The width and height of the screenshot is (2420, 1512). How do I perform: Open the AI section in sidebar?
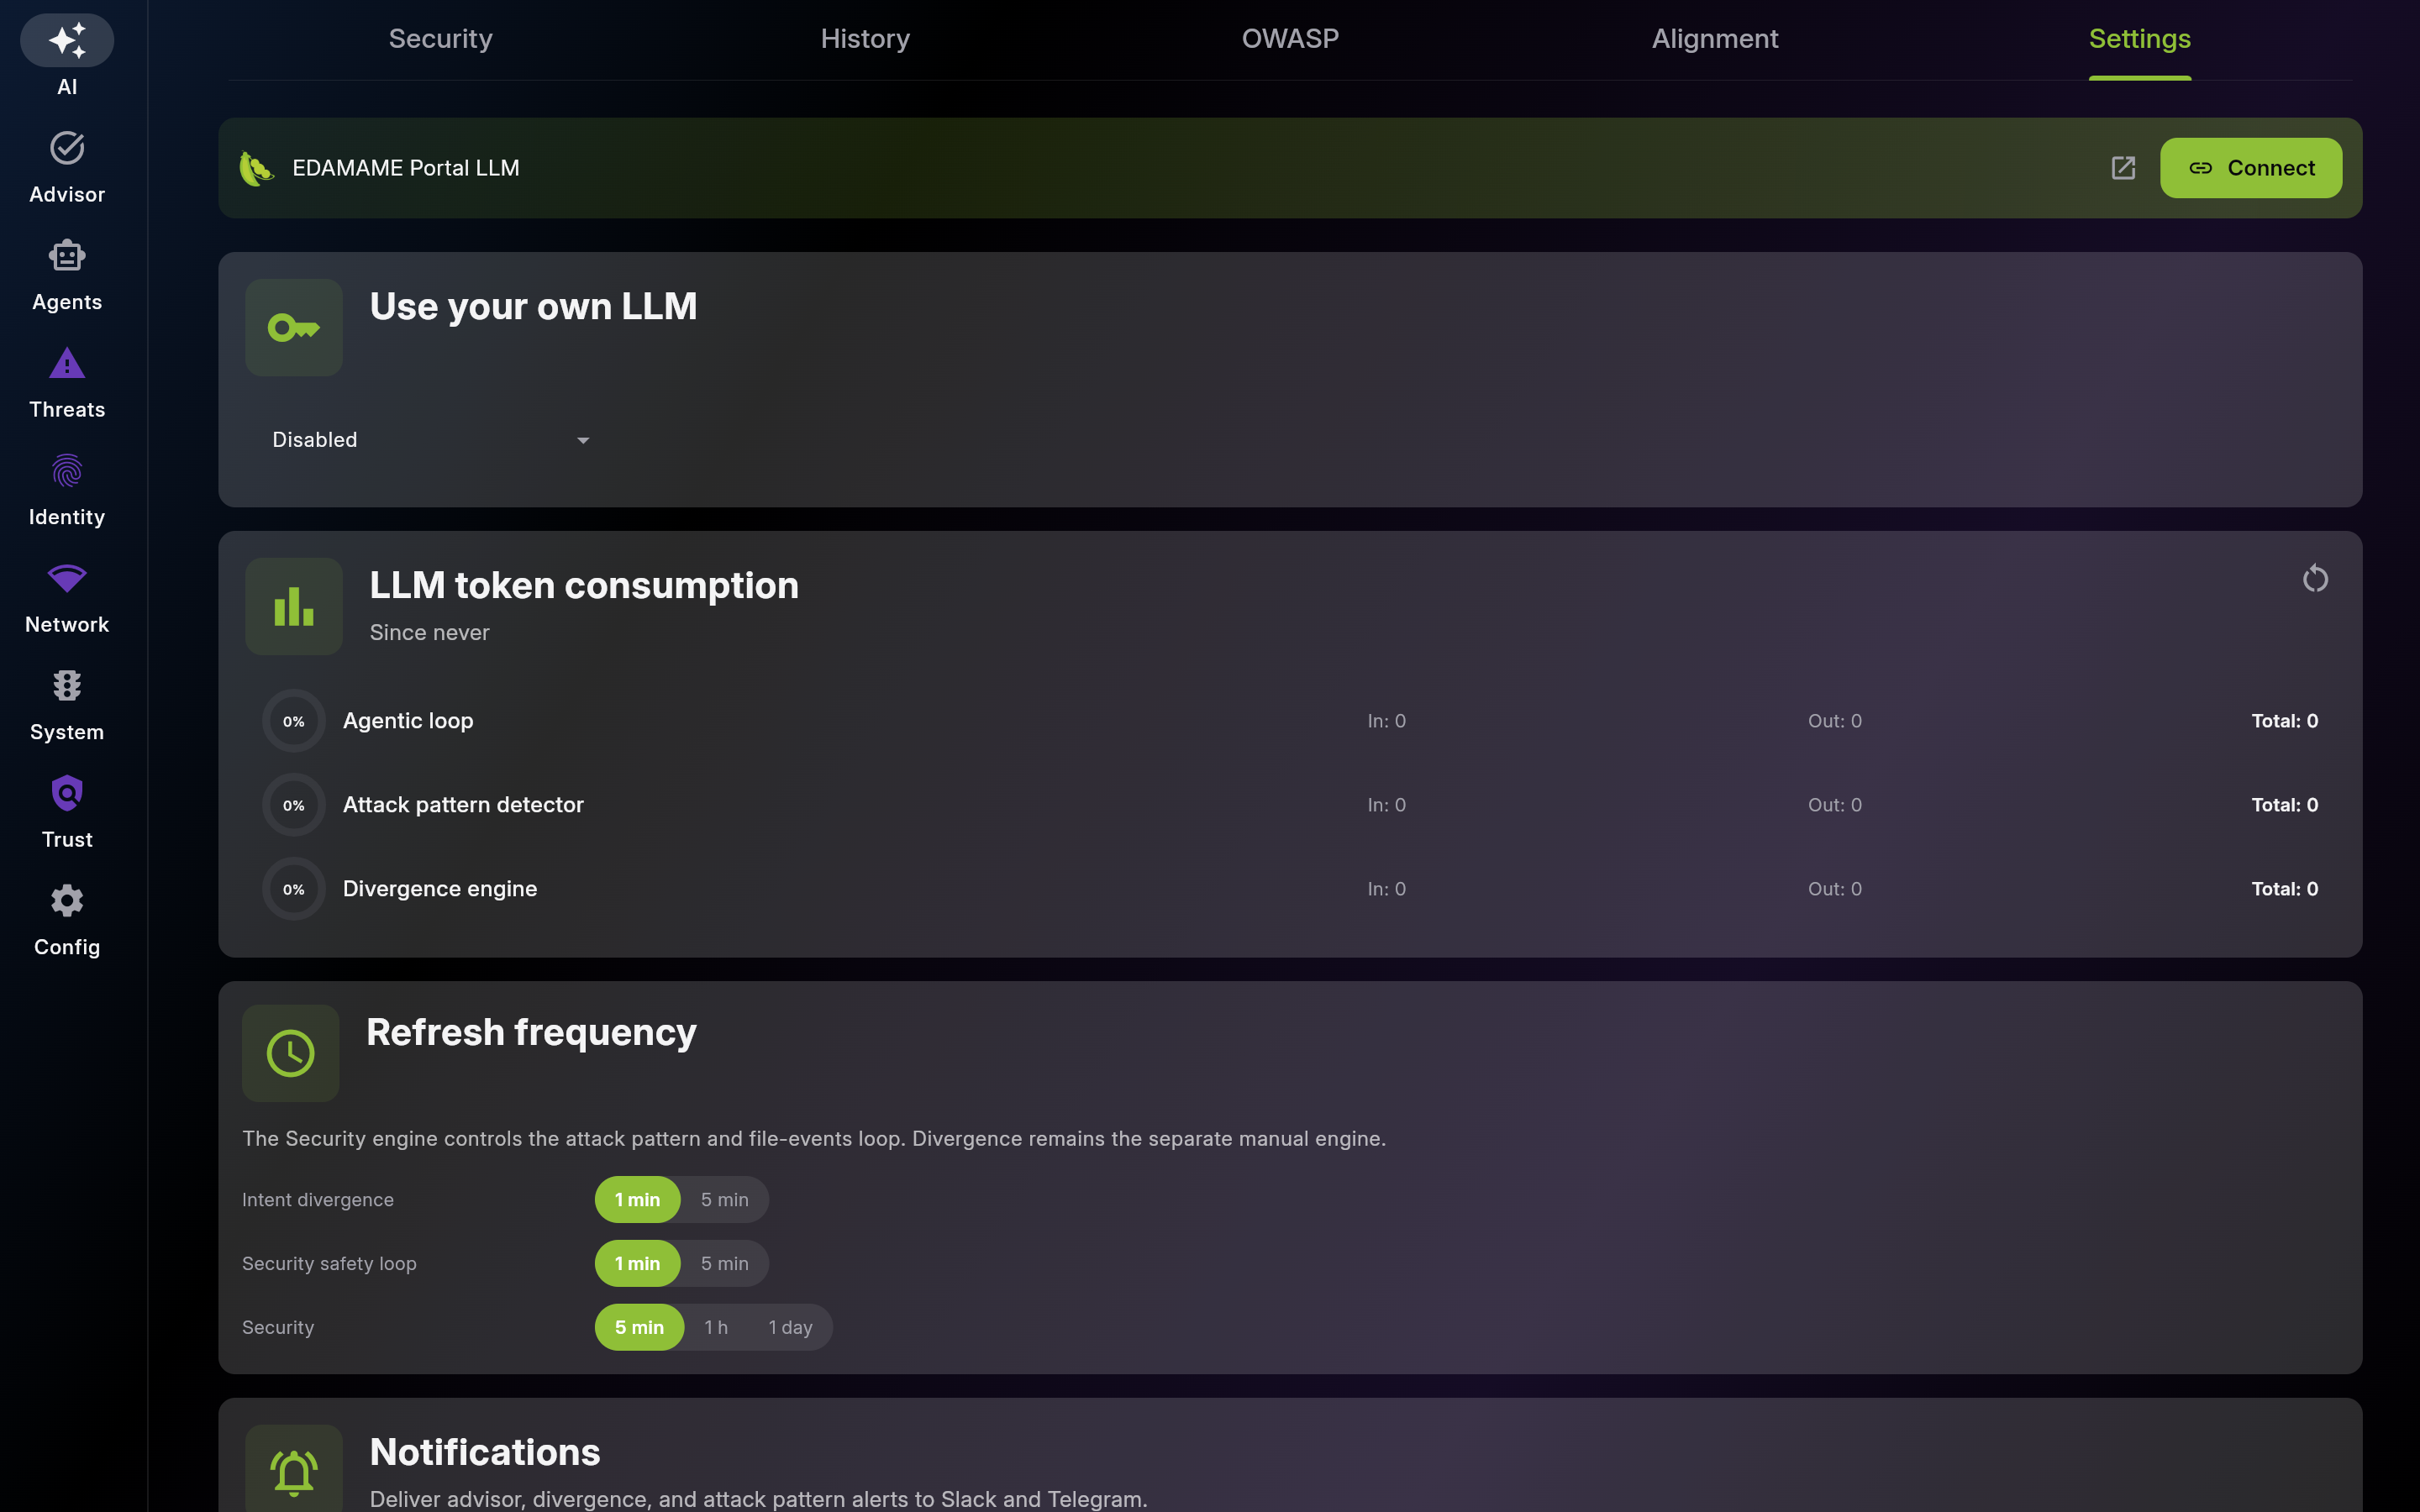[67, 56]
